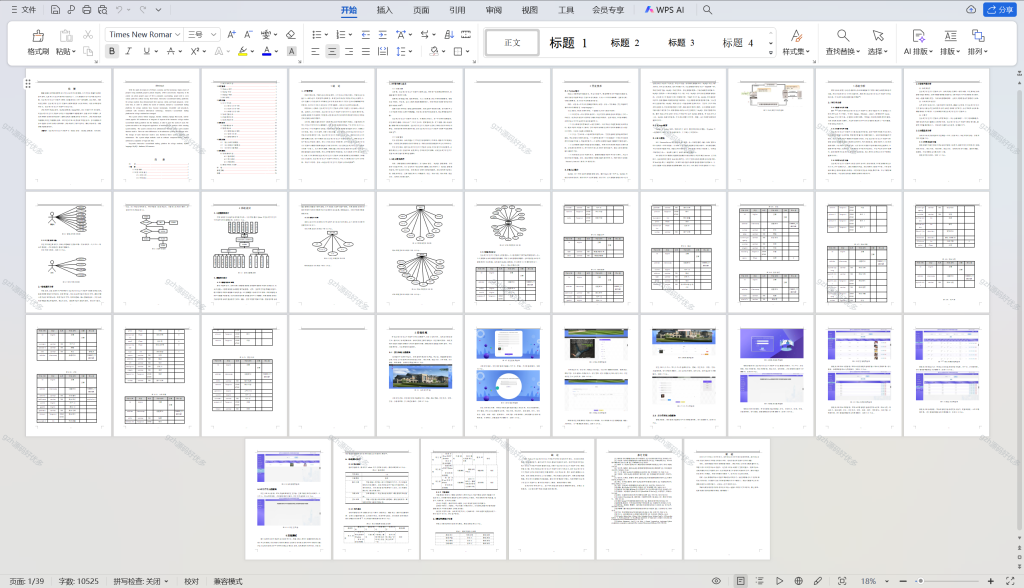Click the fullscreen icon in the status bar
The height and width of the screenshot is (588, 1024).
1010,581
